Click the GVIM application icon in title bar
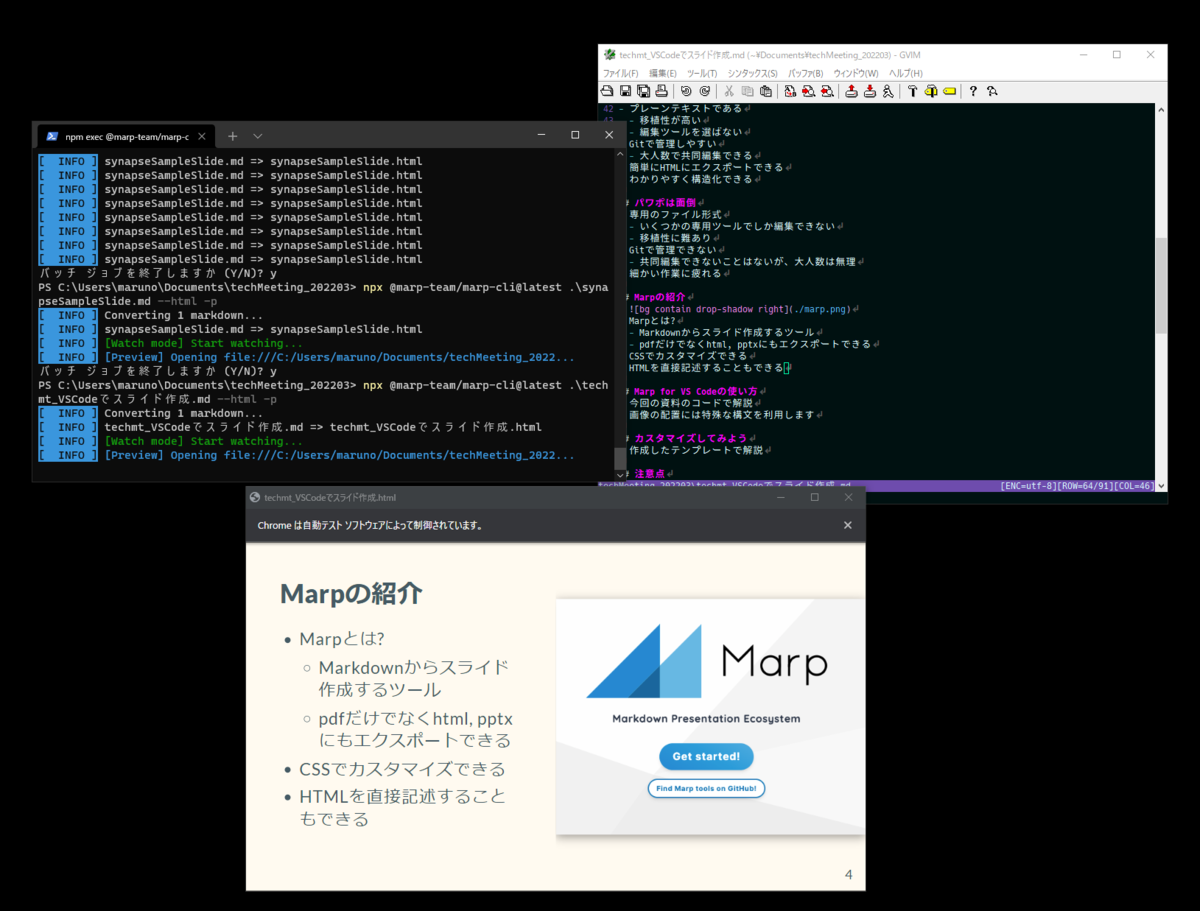This screenshot has height=911, width=1200. click(x=610, y=54)
